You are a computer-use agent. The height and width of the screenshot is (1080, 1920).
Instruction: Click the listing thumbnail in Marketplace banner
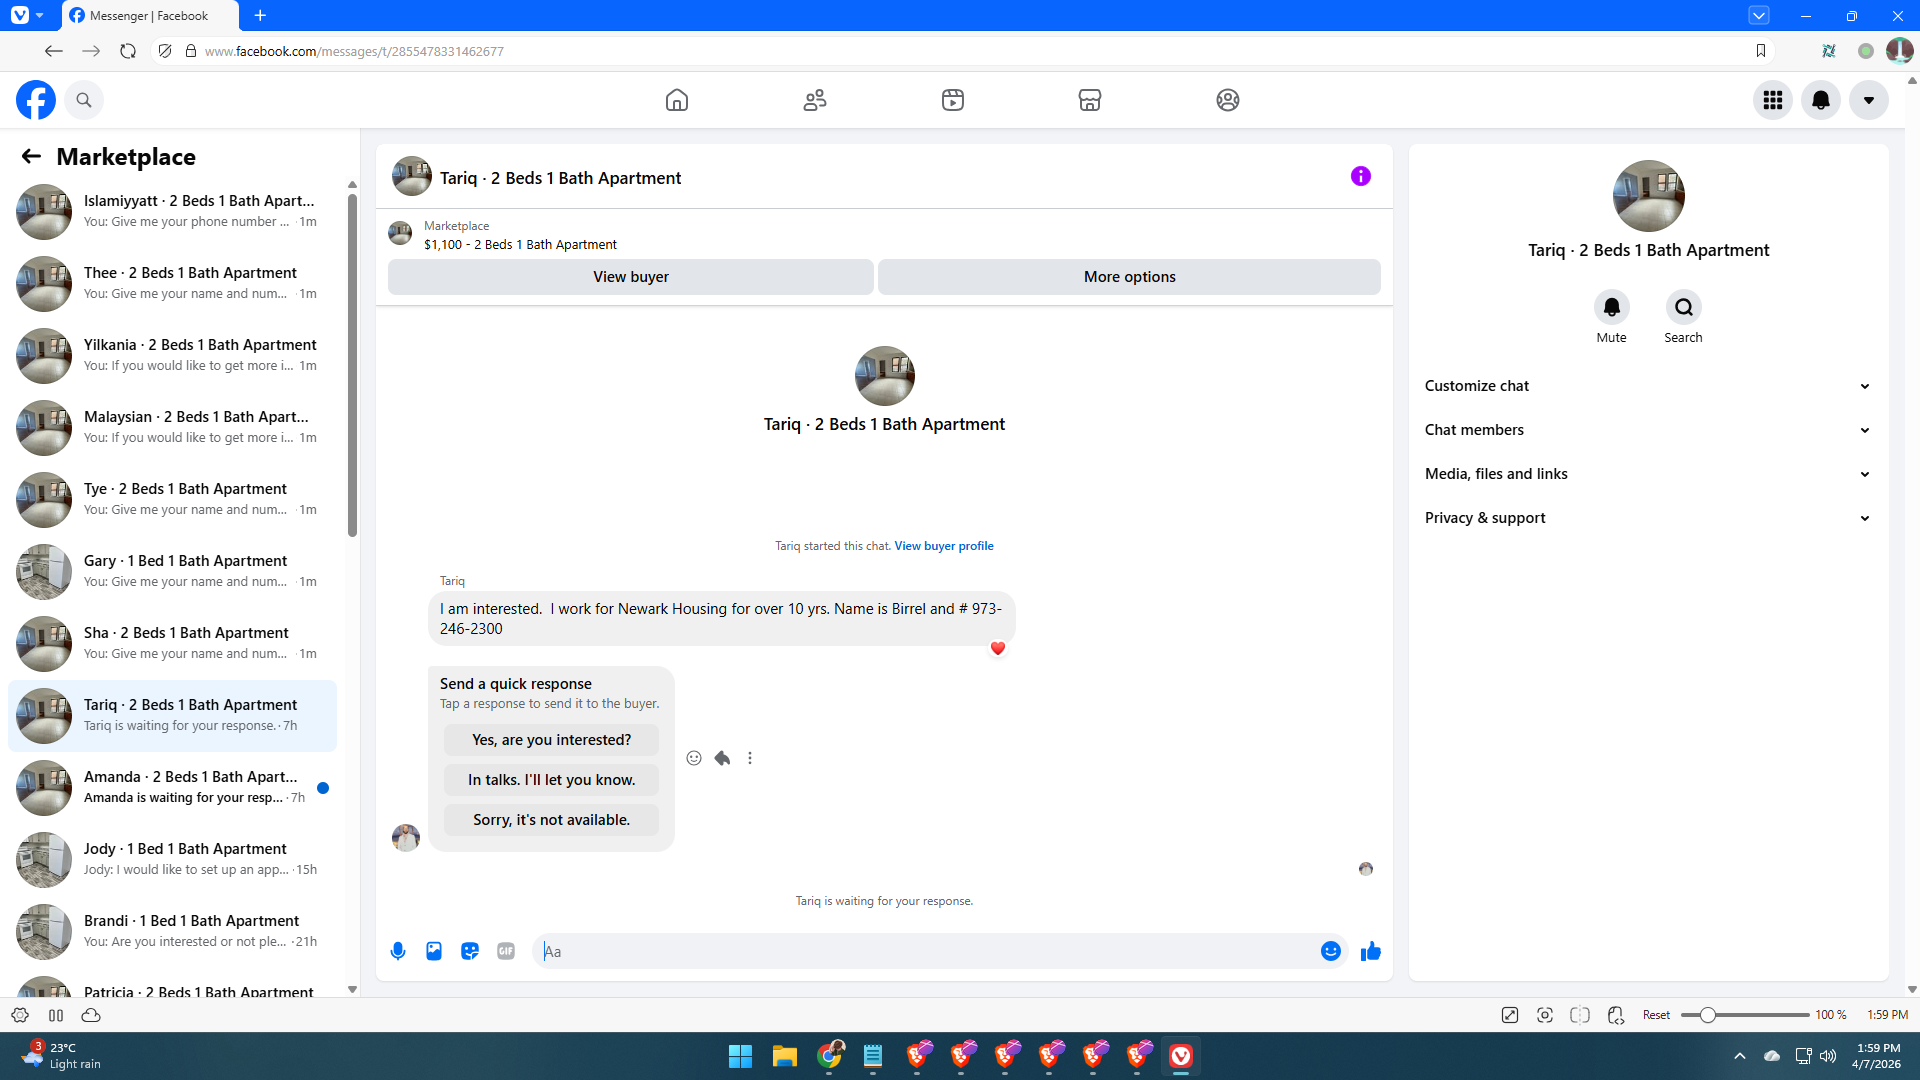pos(400,234)
